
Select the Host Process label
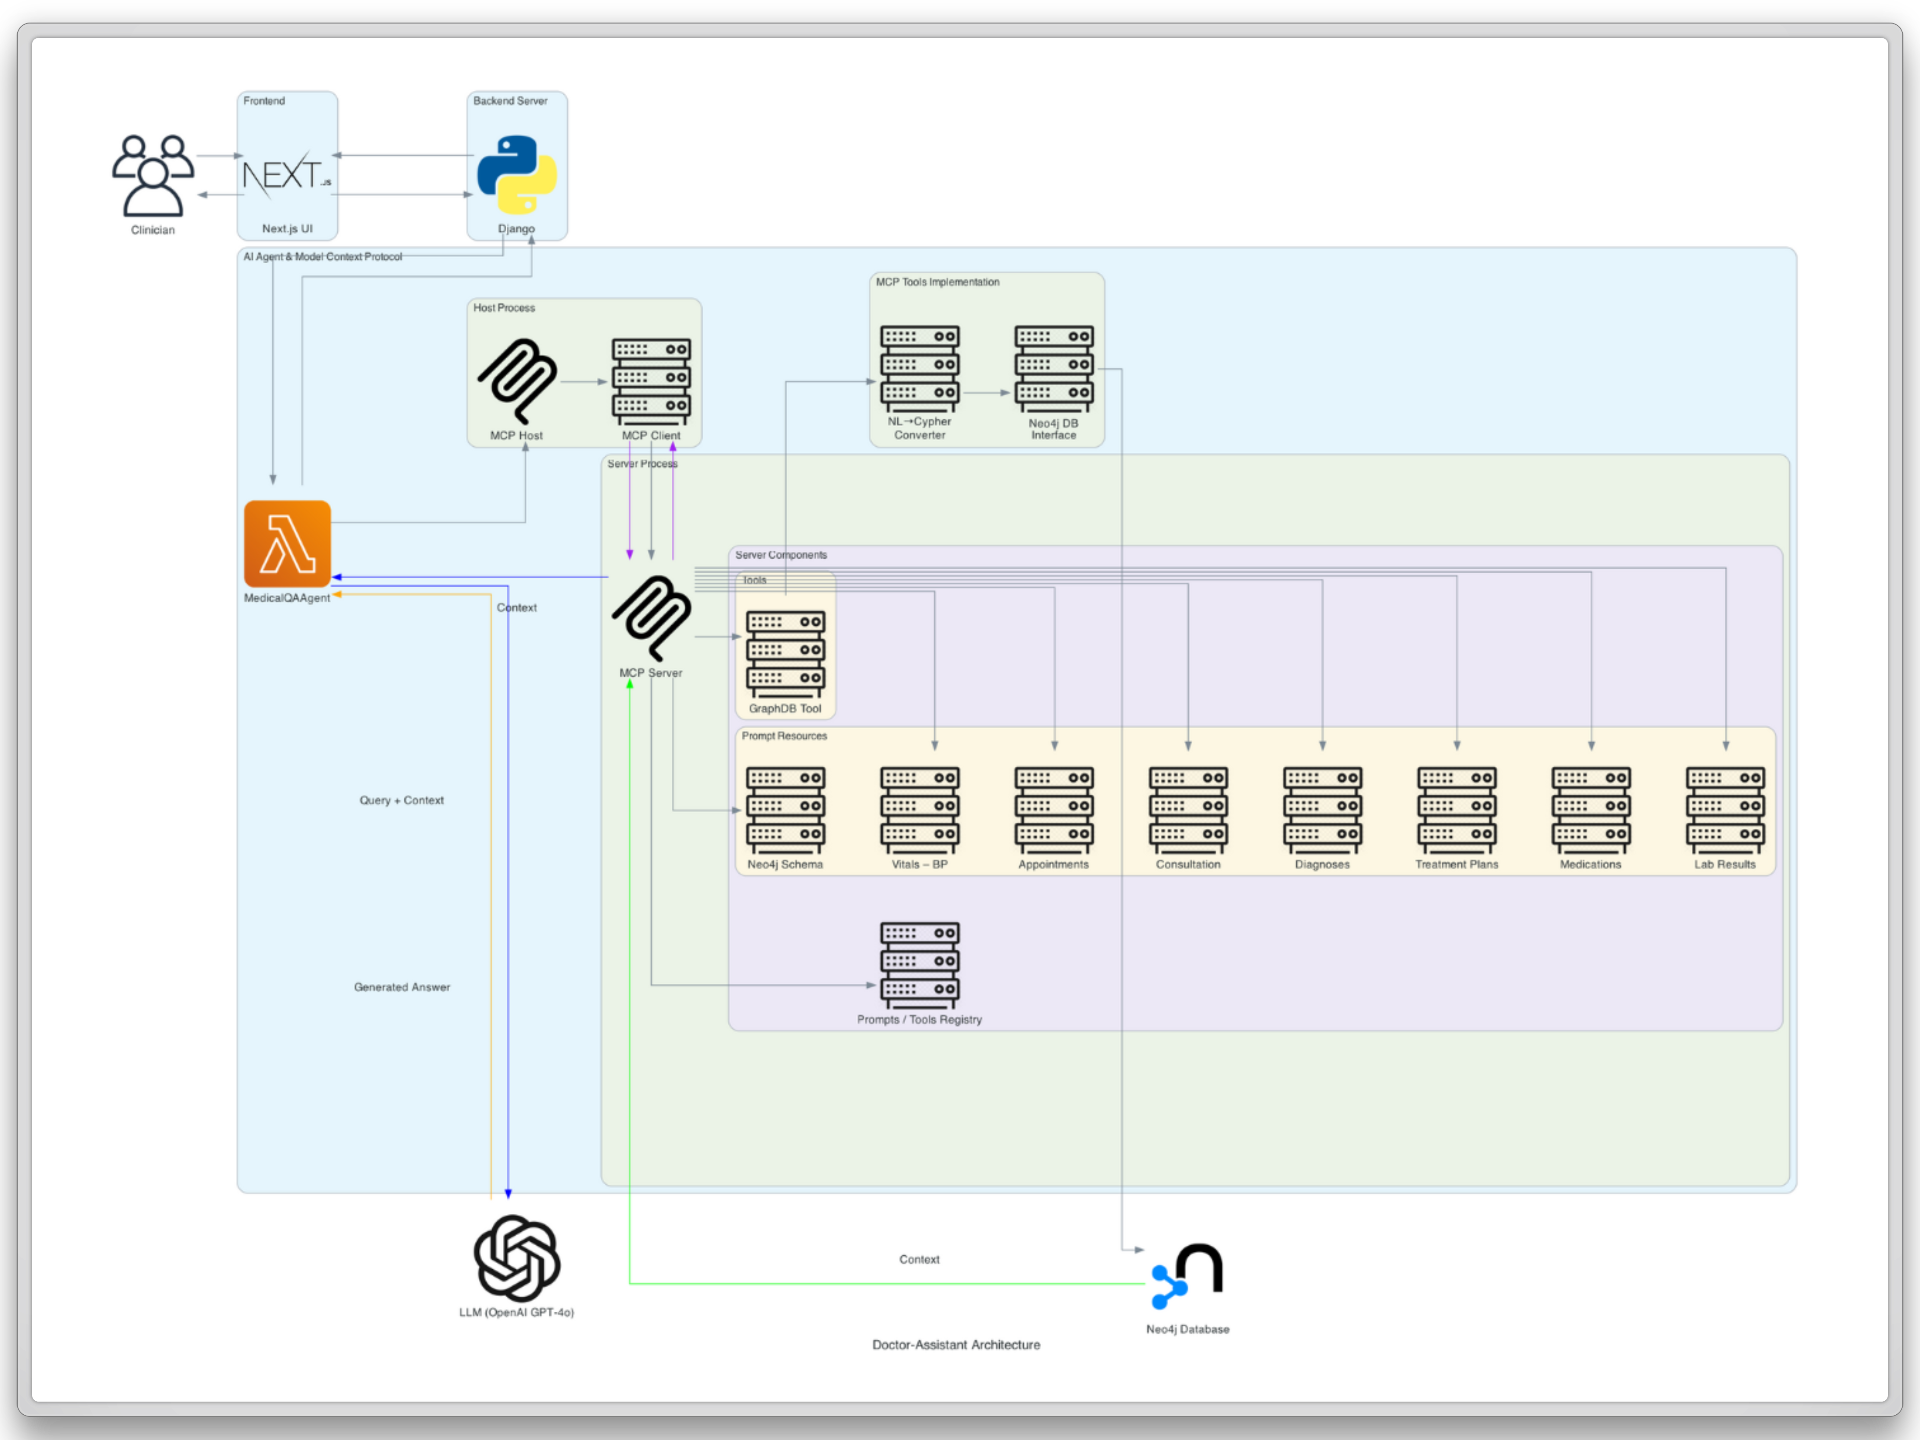[x=504, y=308]
